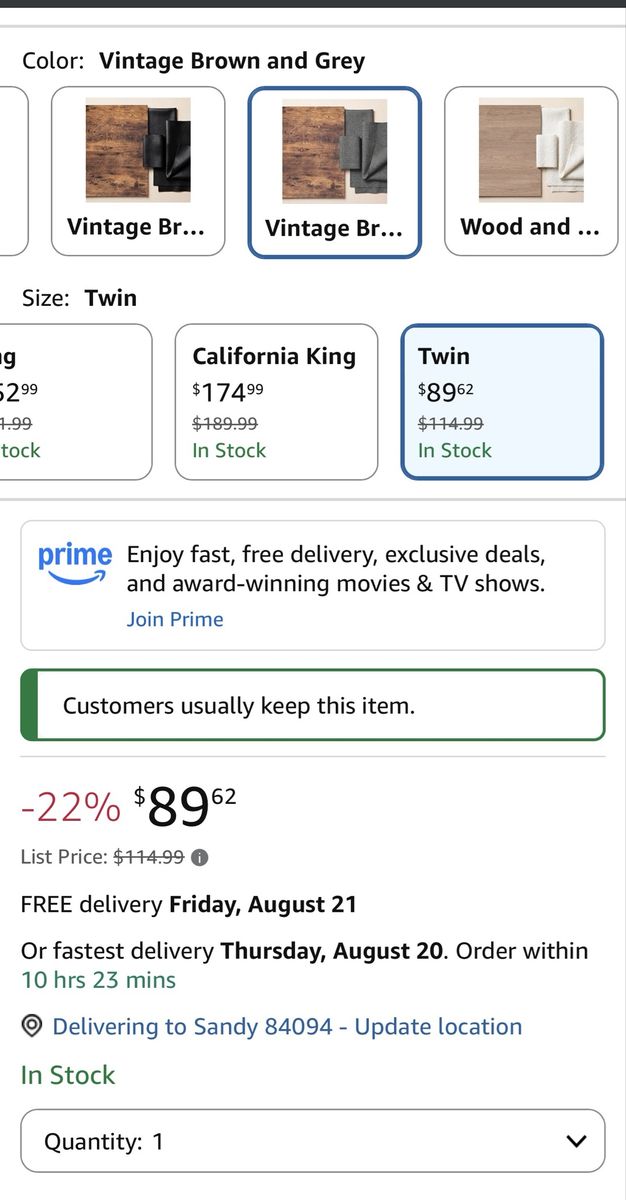This screenshot has width=626, height=1200.
Task: Expand the Quantity: 1 selector
Action: 313,1141
